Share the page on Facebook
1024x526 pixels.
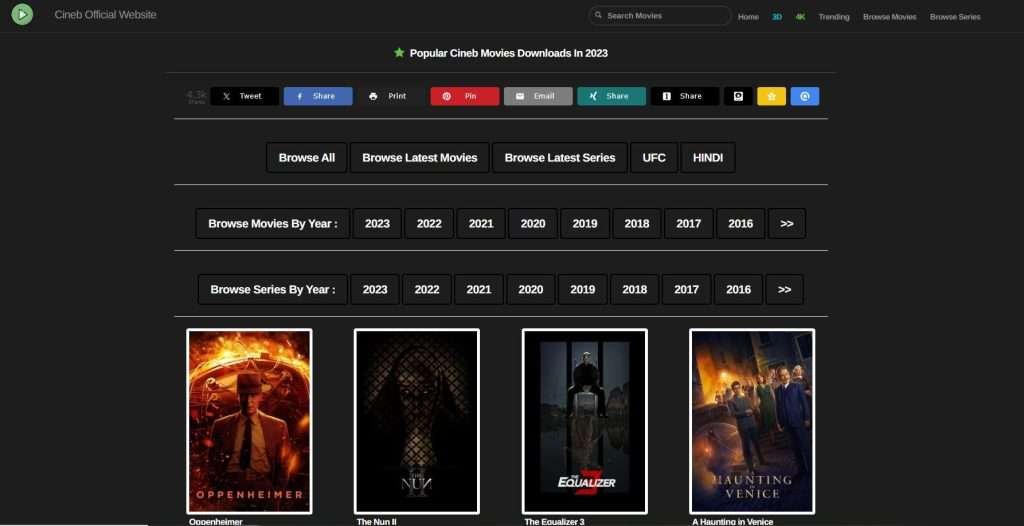point(318,96)
